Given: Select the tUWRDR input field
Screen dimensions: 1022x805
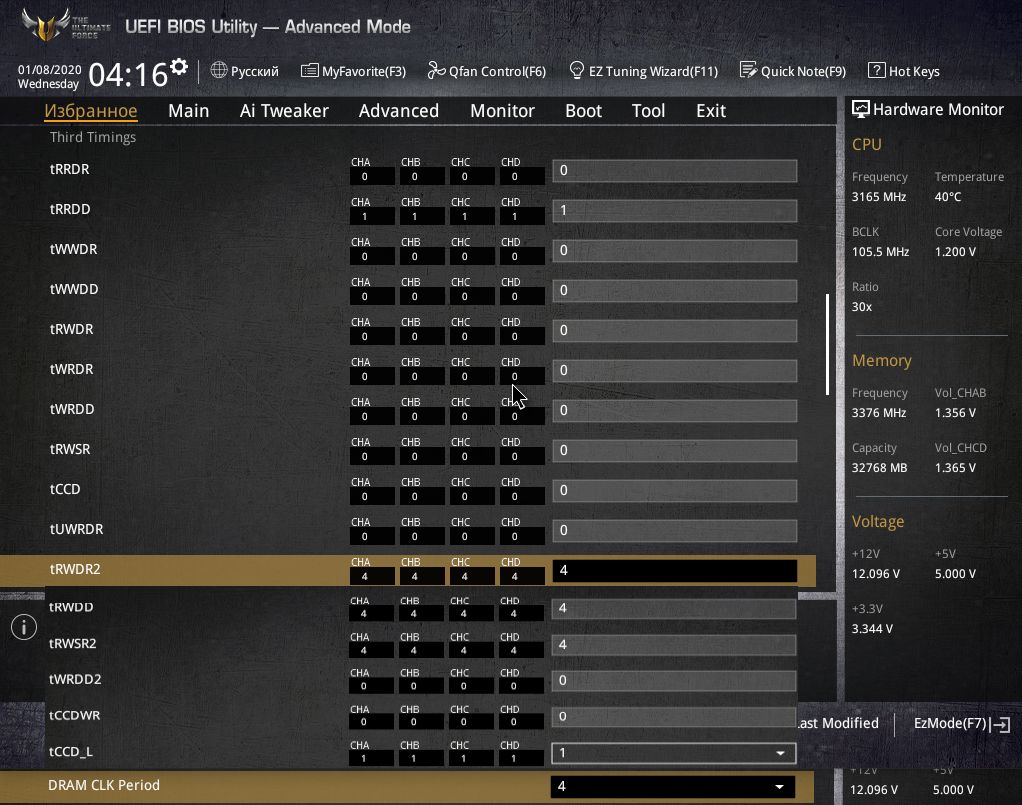Looking at the screenshot, I should [675, 531].
